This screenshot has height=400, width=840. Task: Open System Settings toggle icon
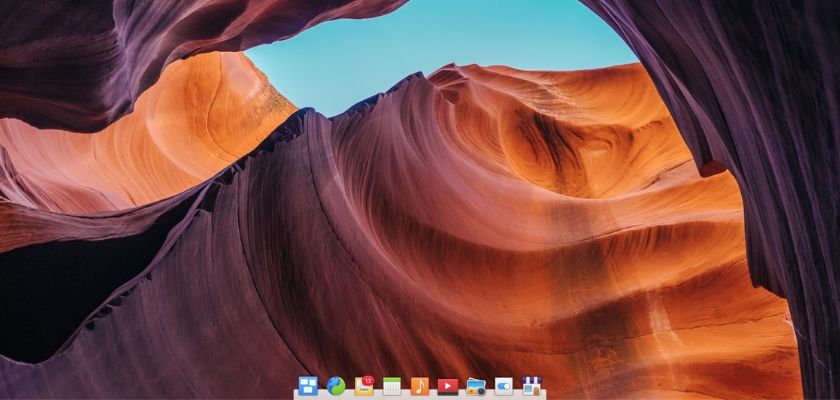(x=504, y=386)
